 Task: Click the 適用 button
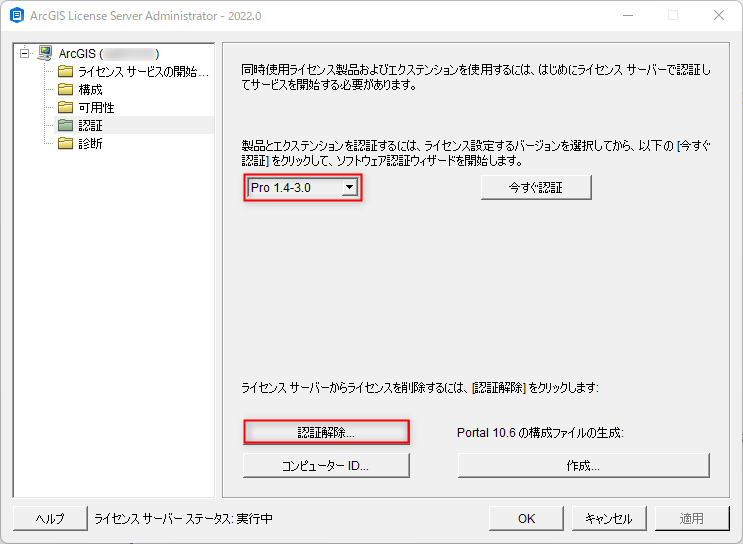[692, 518]
